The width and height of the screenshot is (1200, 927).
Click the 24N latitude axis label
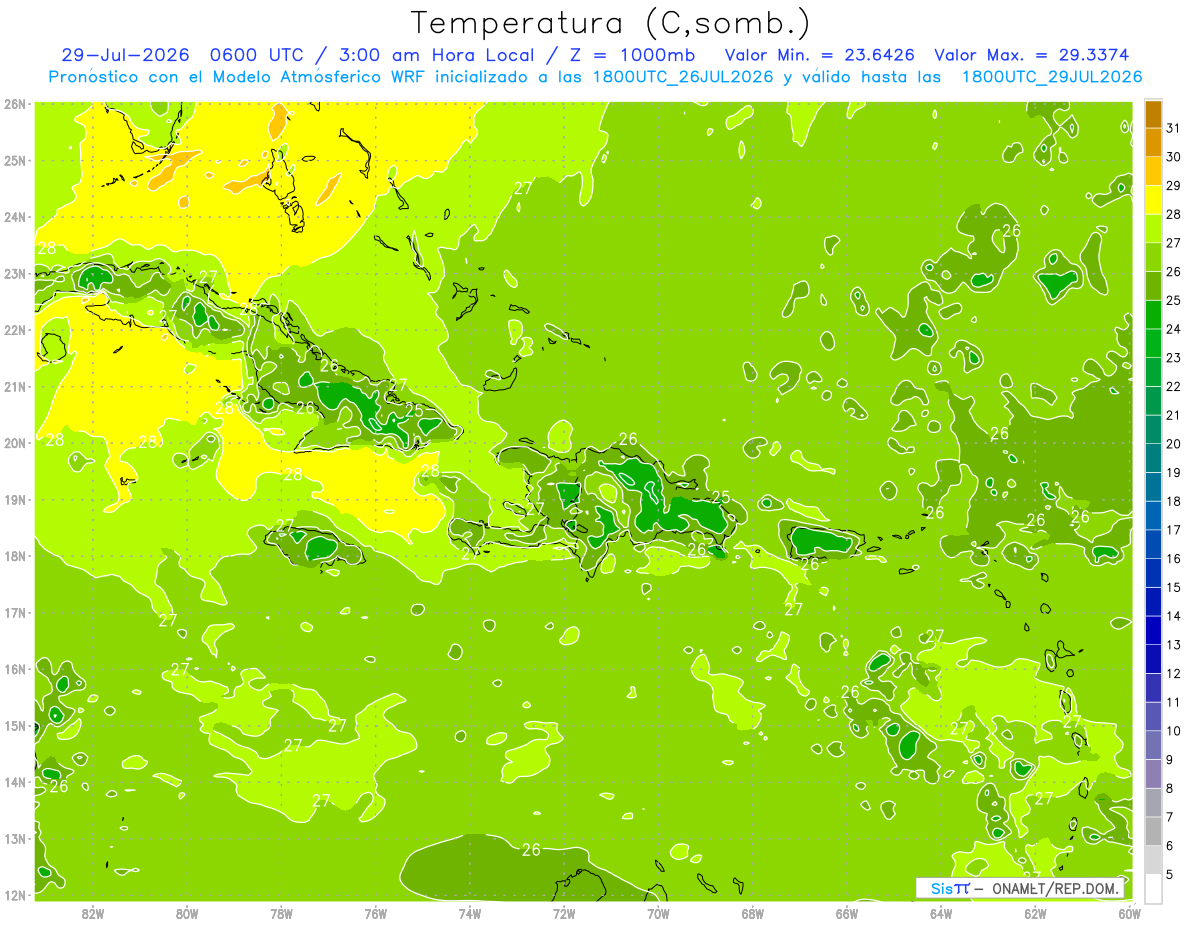tap(14, 217)
